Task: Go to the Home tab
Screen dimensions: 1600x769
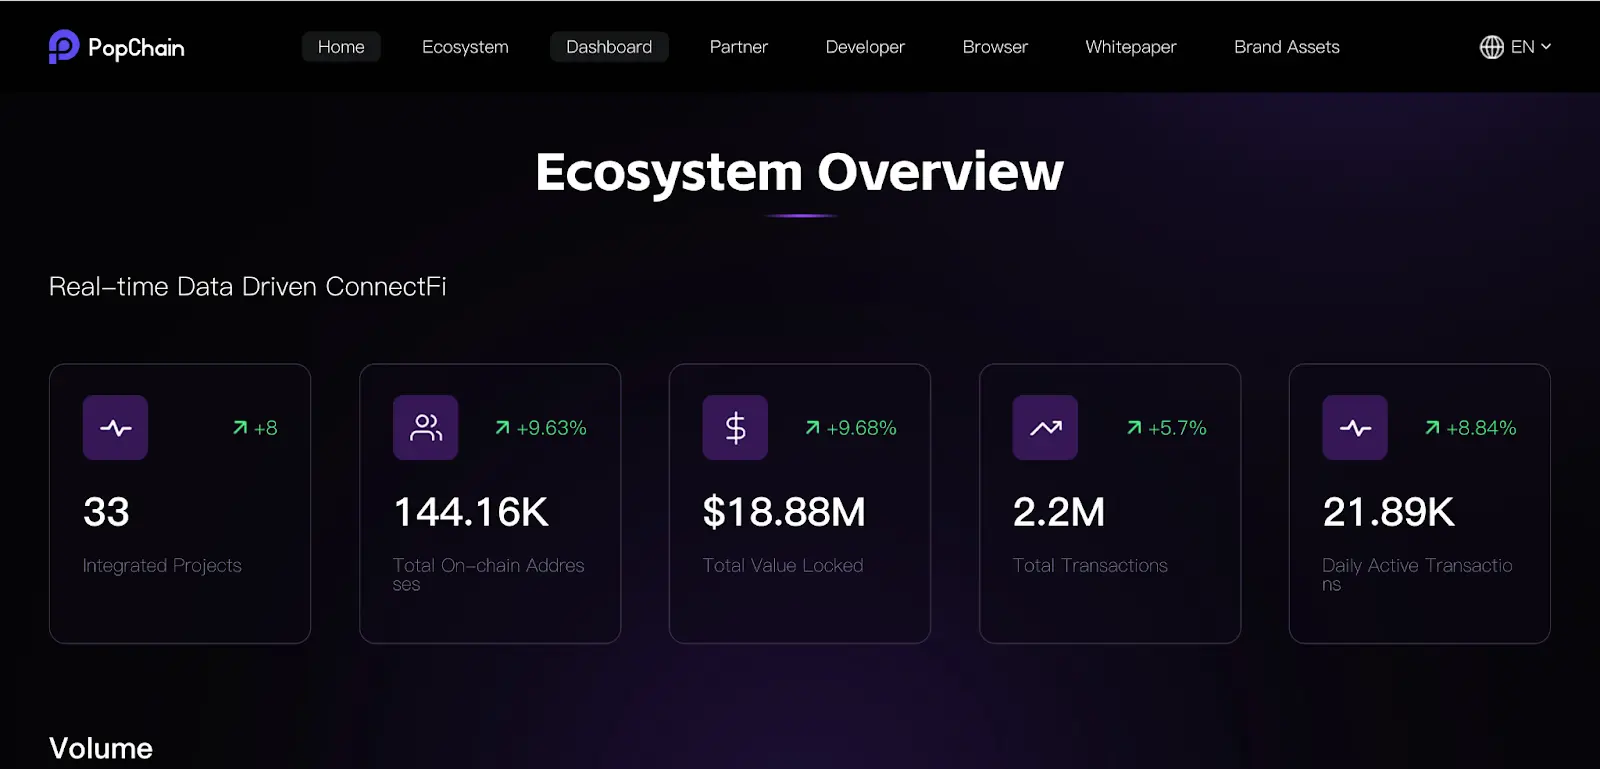Action: [341, 47]
